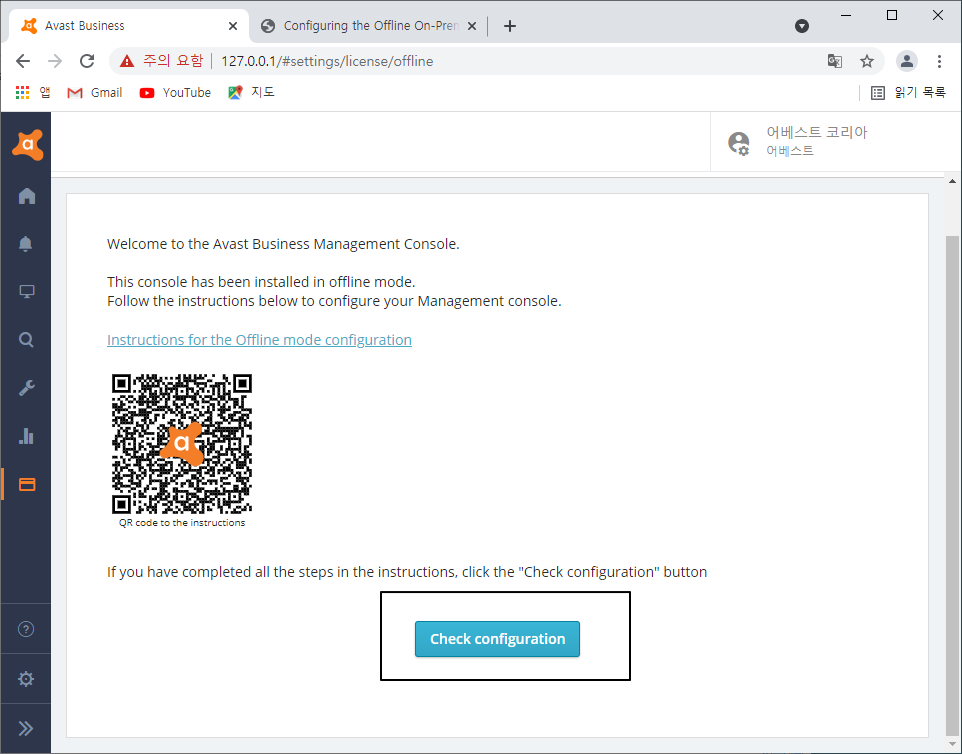Click the page scrollbar up arrow
Viewport: 962px width, 754px height.
(952, 181)
